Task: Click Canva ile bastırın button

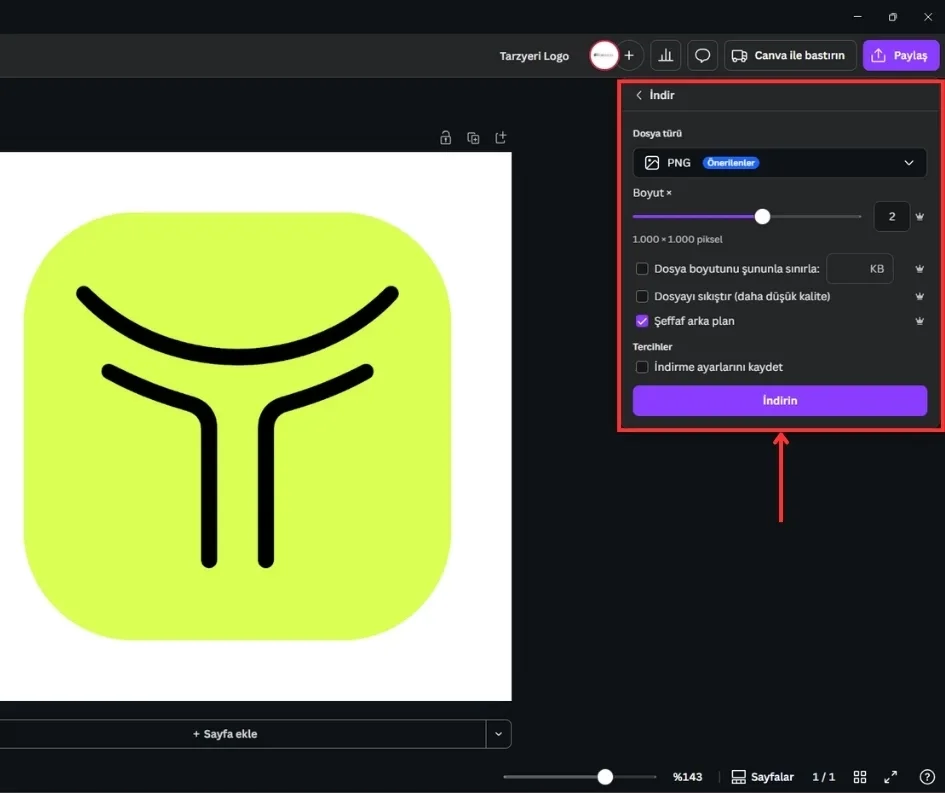Action: click(x=790, y=55)
